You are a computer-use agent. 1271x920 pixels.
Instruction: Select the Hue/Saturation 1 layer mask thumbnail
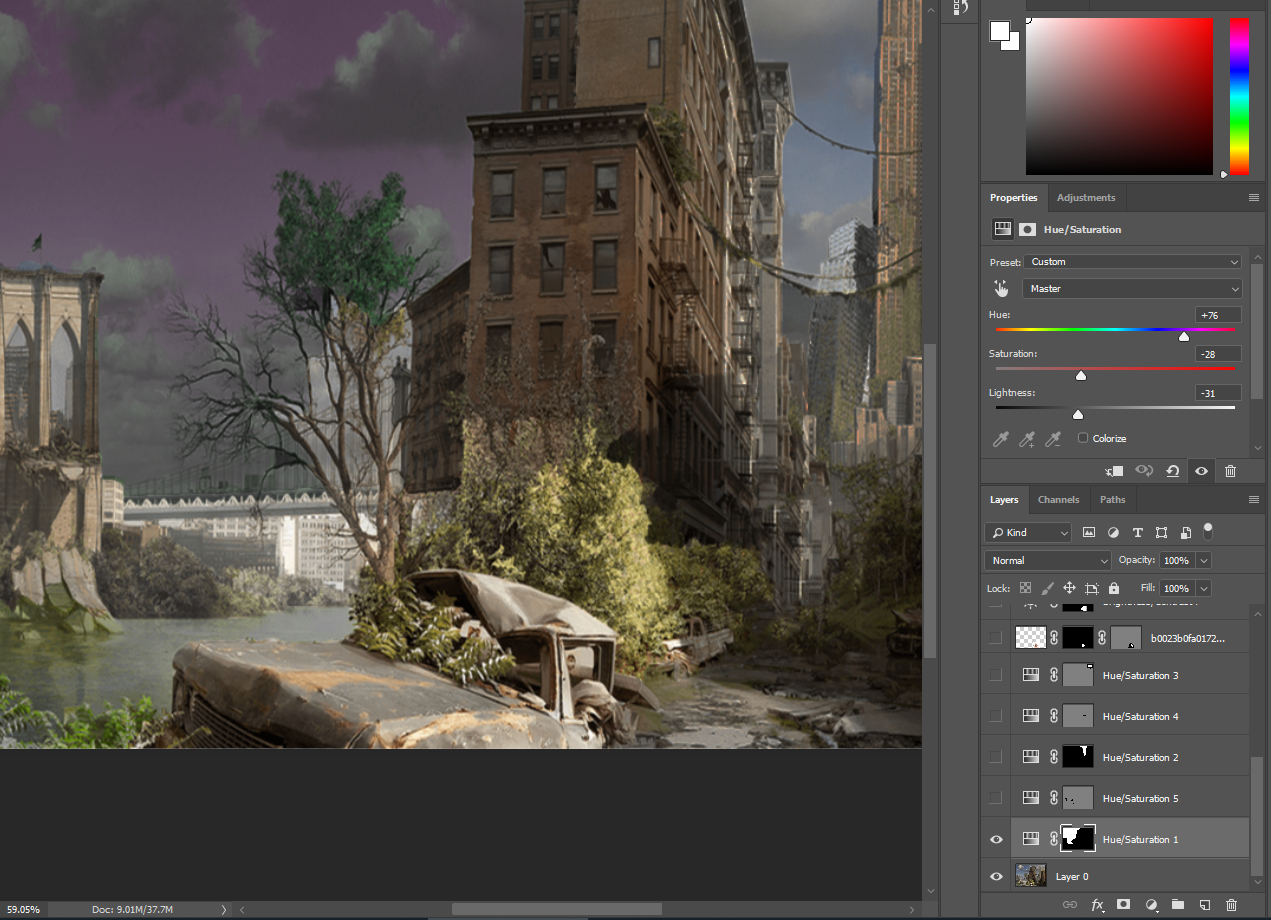1077,839
